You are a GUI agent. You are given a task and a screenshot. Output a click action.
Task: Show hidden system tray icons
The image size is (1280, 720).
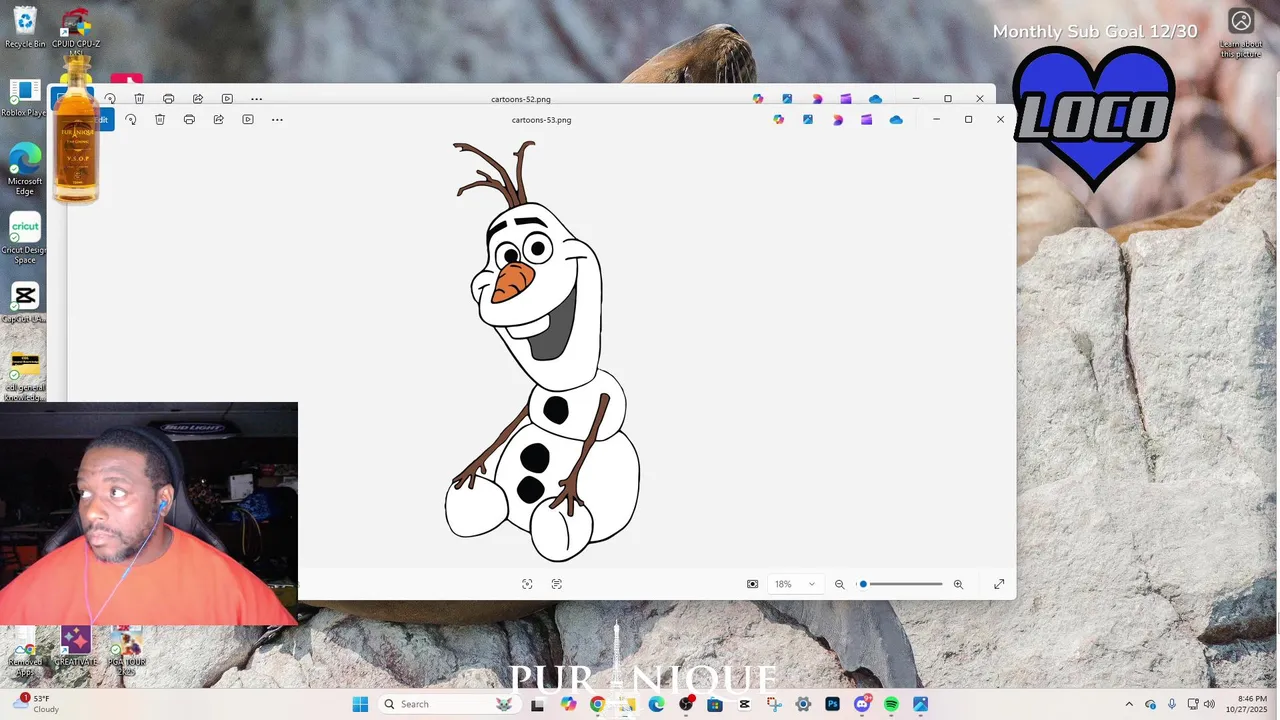click(x=1129, y=704)
